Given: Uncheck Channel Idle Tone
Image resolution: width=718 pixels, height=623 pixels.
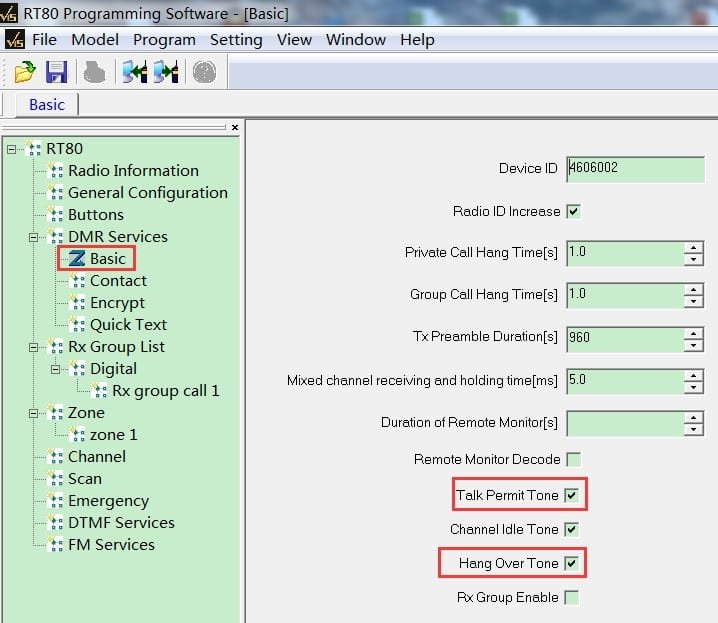Looking at the screenshot, I should (x=571, y=529).
